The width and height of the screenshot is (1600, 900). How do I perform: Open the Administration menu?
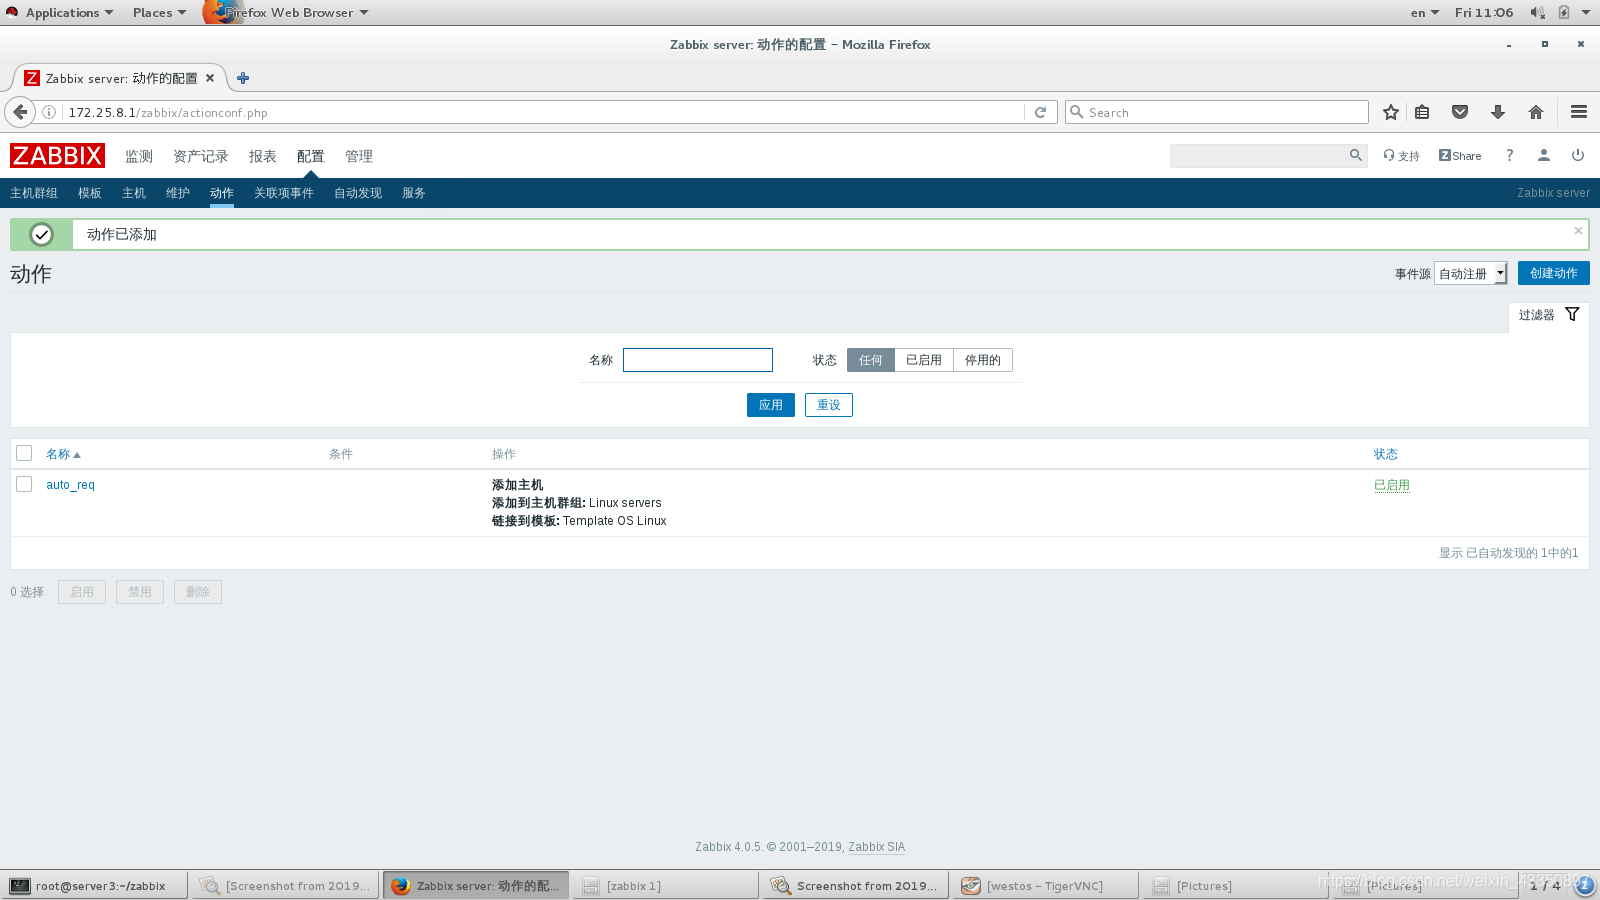[x=358, y=156]
